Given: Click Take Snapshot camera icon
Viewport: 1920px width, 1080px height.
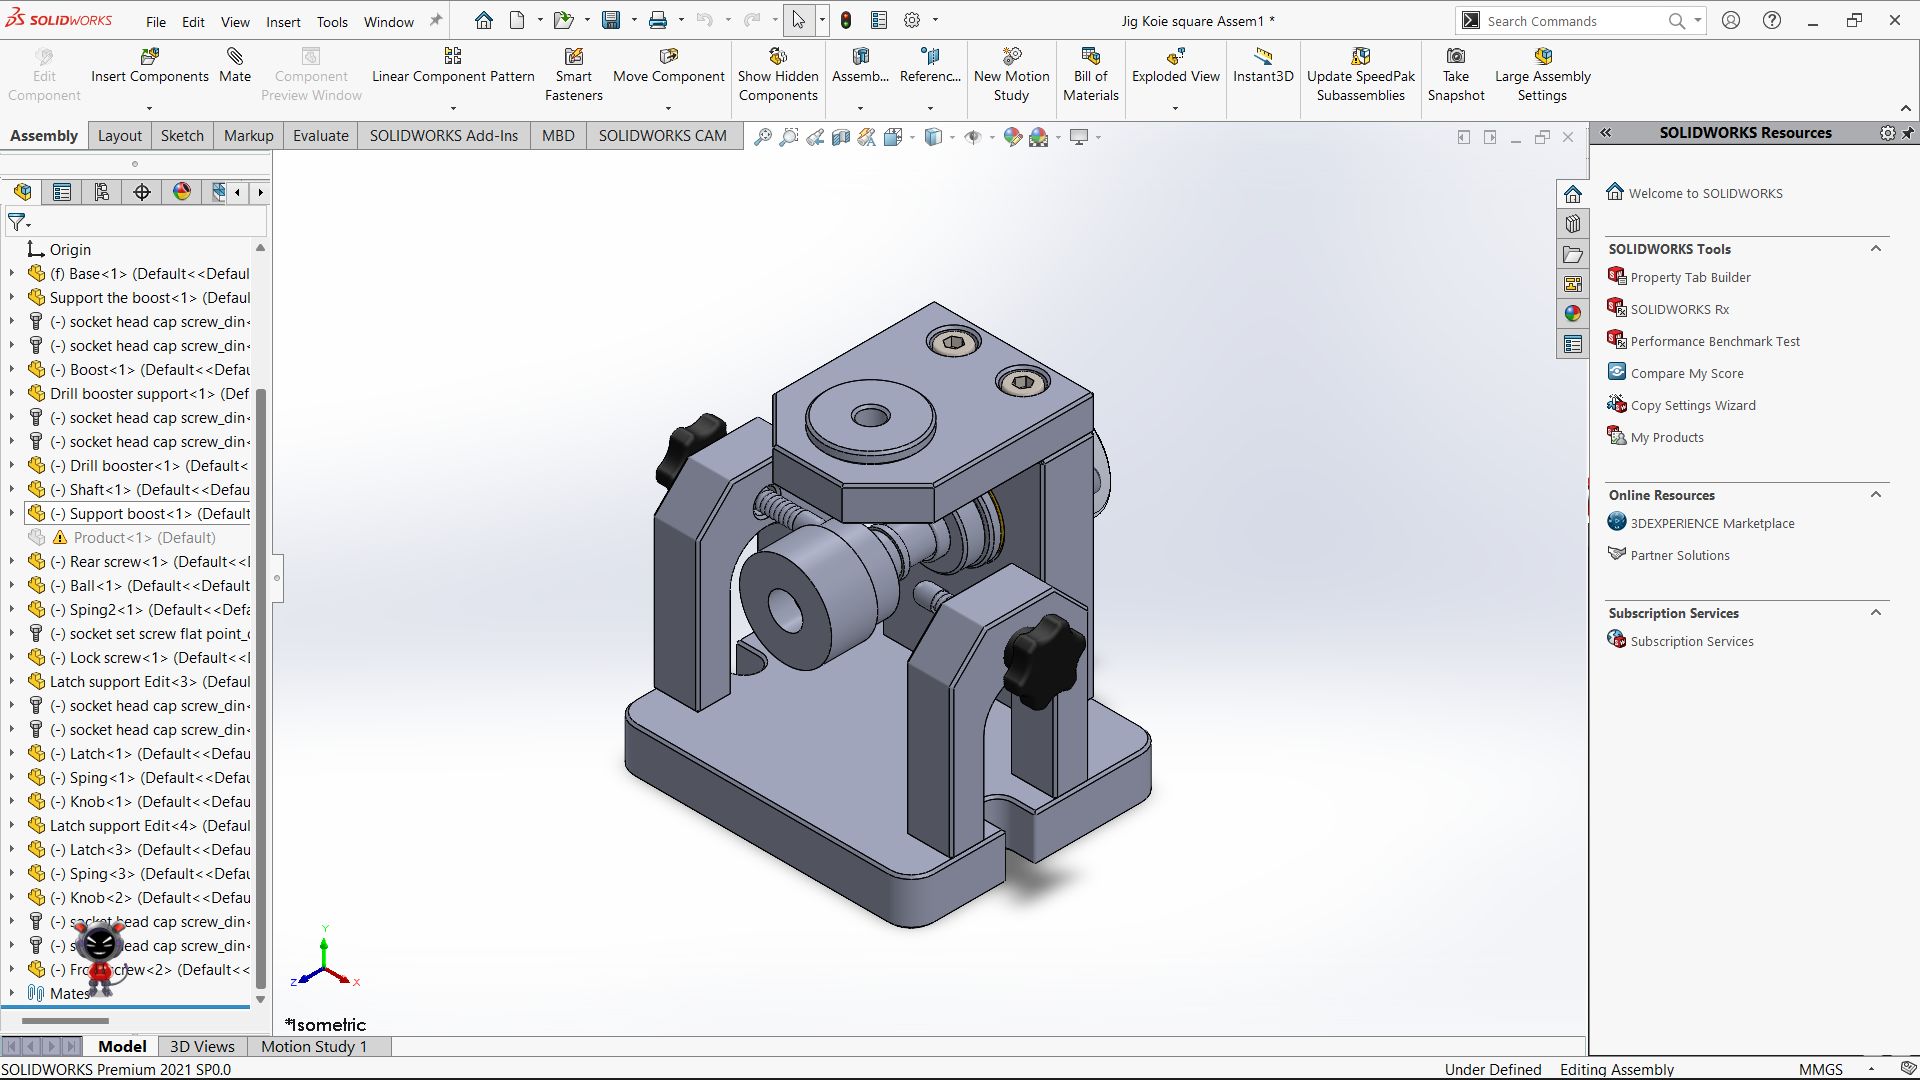Looking at the screenshot, I should click(1456, 57).
